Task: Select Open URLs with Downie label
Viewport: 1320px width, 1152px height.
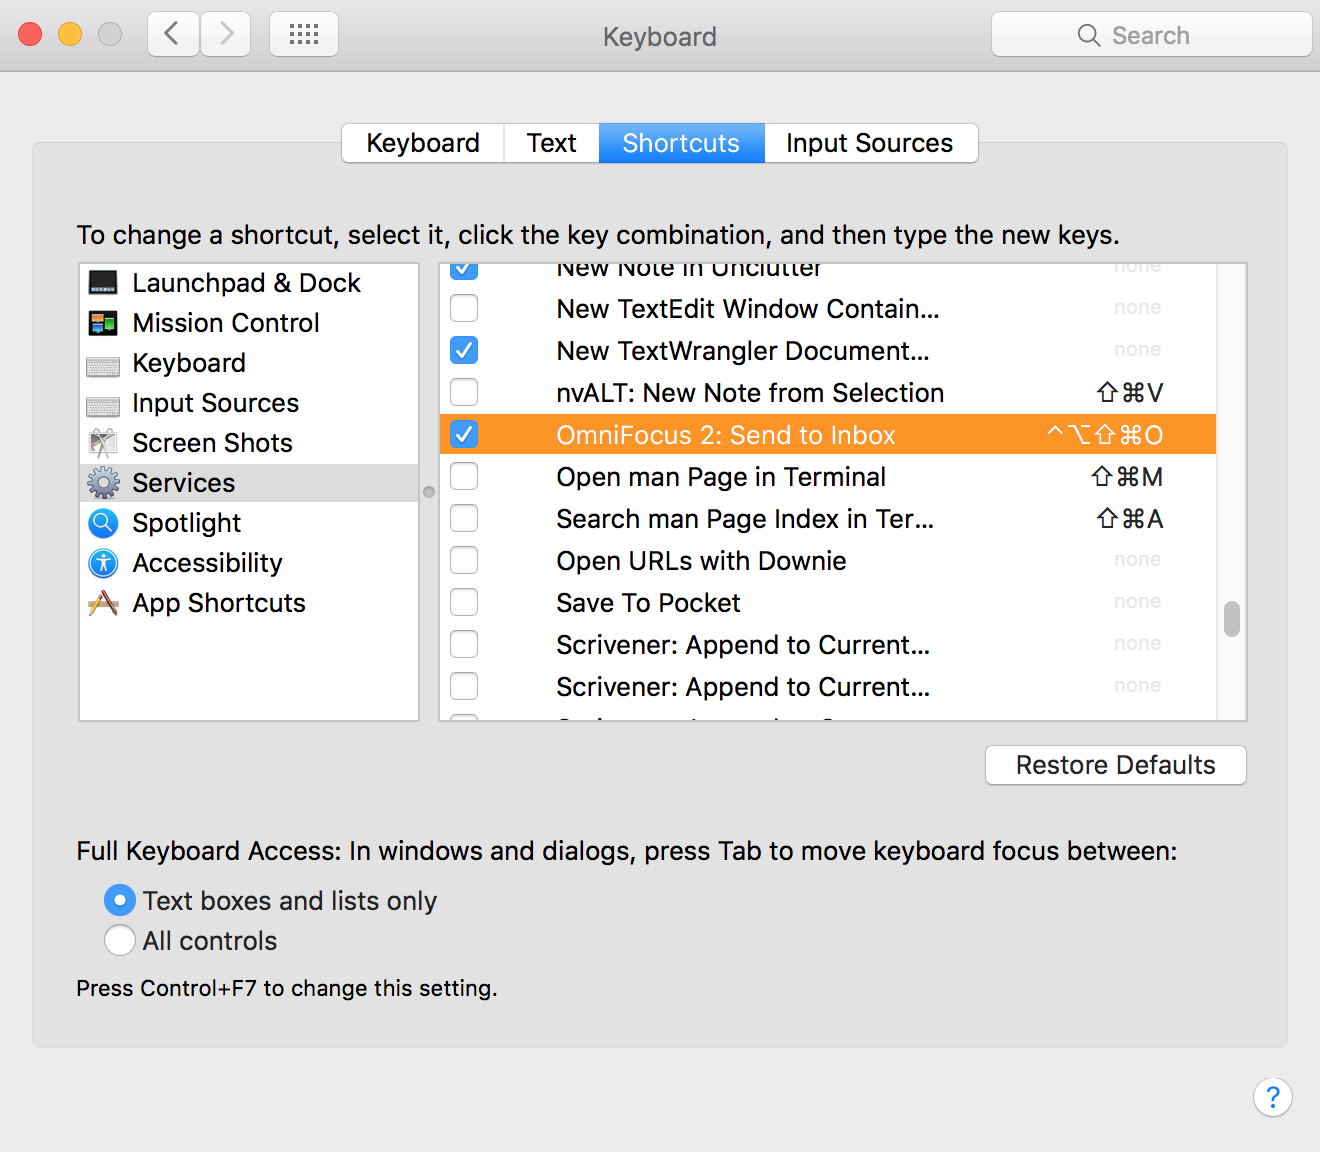Action: click(702, 561)
